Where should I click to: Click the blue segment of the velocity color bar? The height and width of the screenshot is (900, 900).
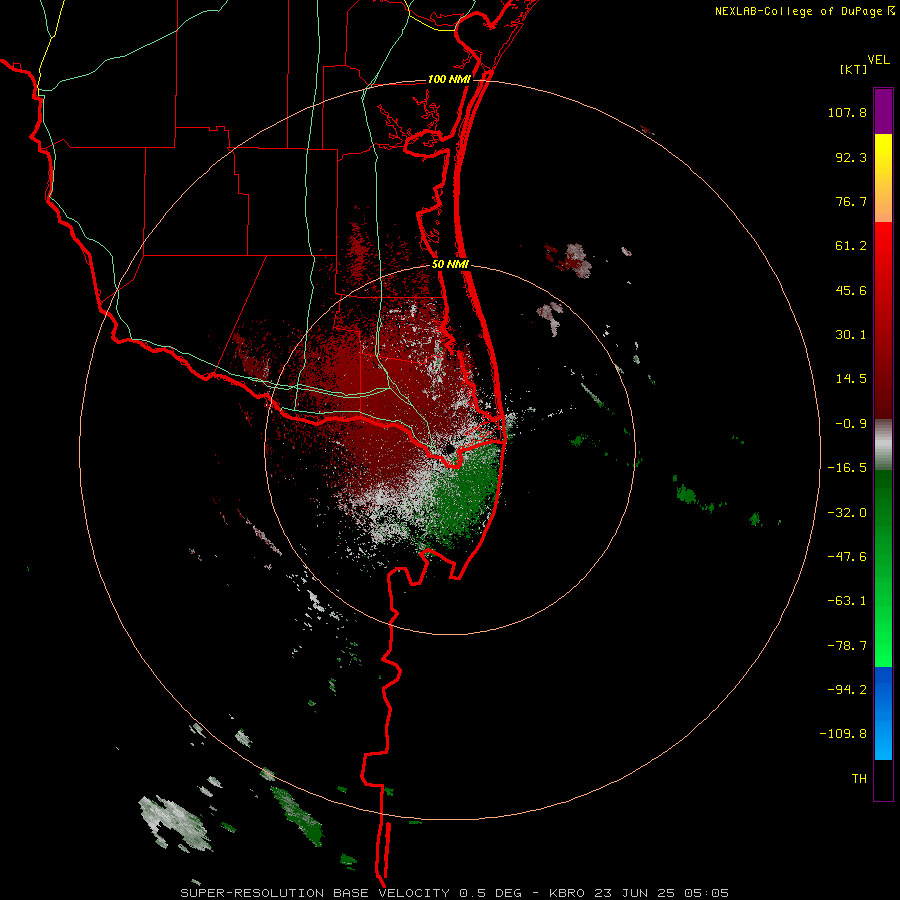(x=883, y=713)
